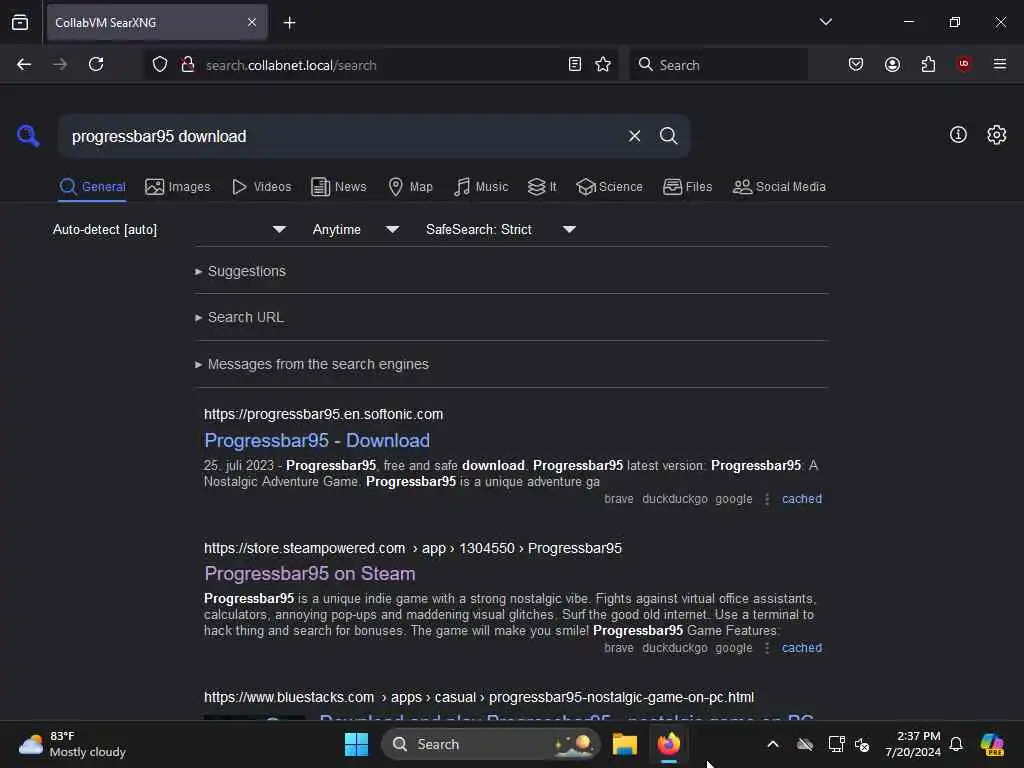List all tabs dropdown arrow

[825, 22]
